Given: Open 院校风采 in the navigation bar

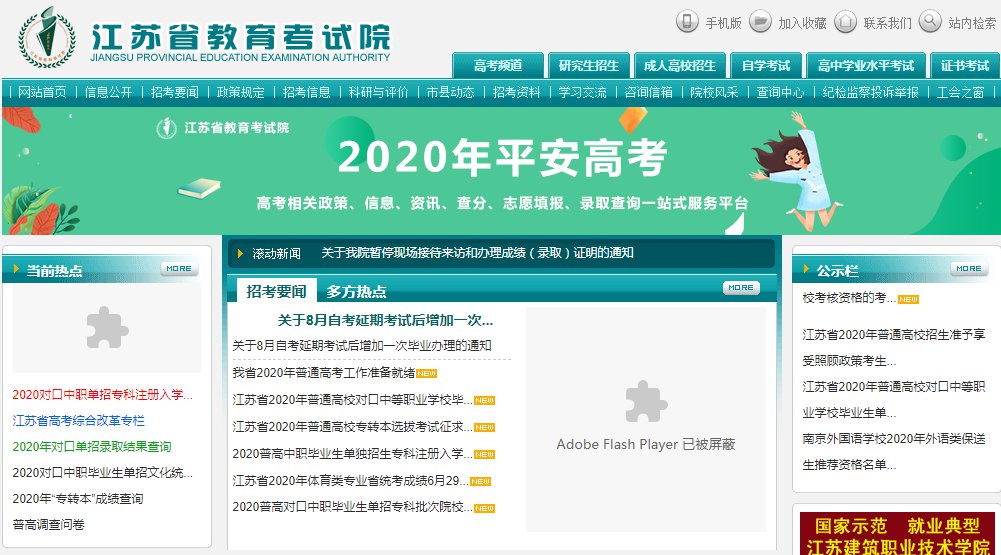Looking at the screenshot, I should tap(714, 93).
